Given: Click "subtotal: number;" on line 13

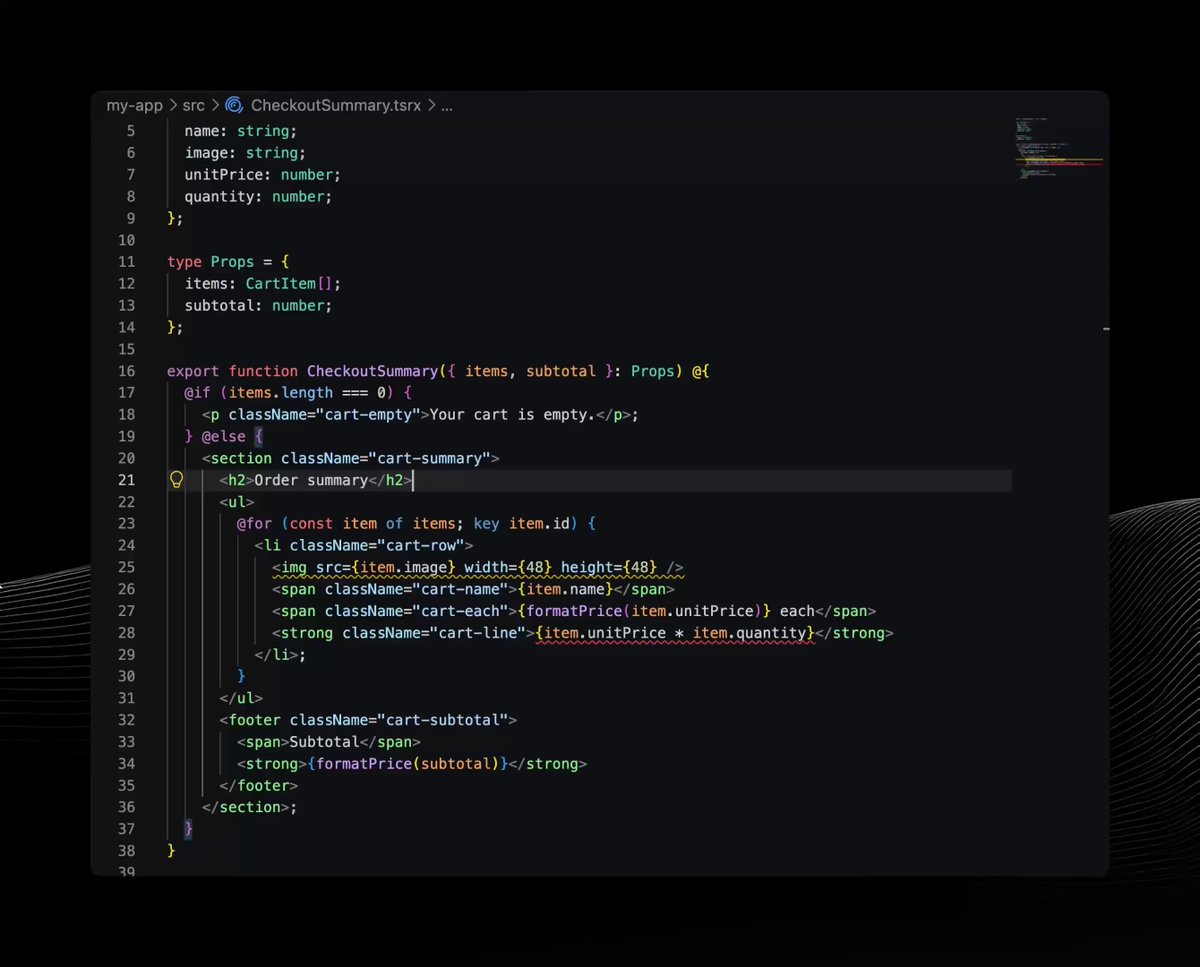Looking at the screenshot, I should click(x=259, y=306).
